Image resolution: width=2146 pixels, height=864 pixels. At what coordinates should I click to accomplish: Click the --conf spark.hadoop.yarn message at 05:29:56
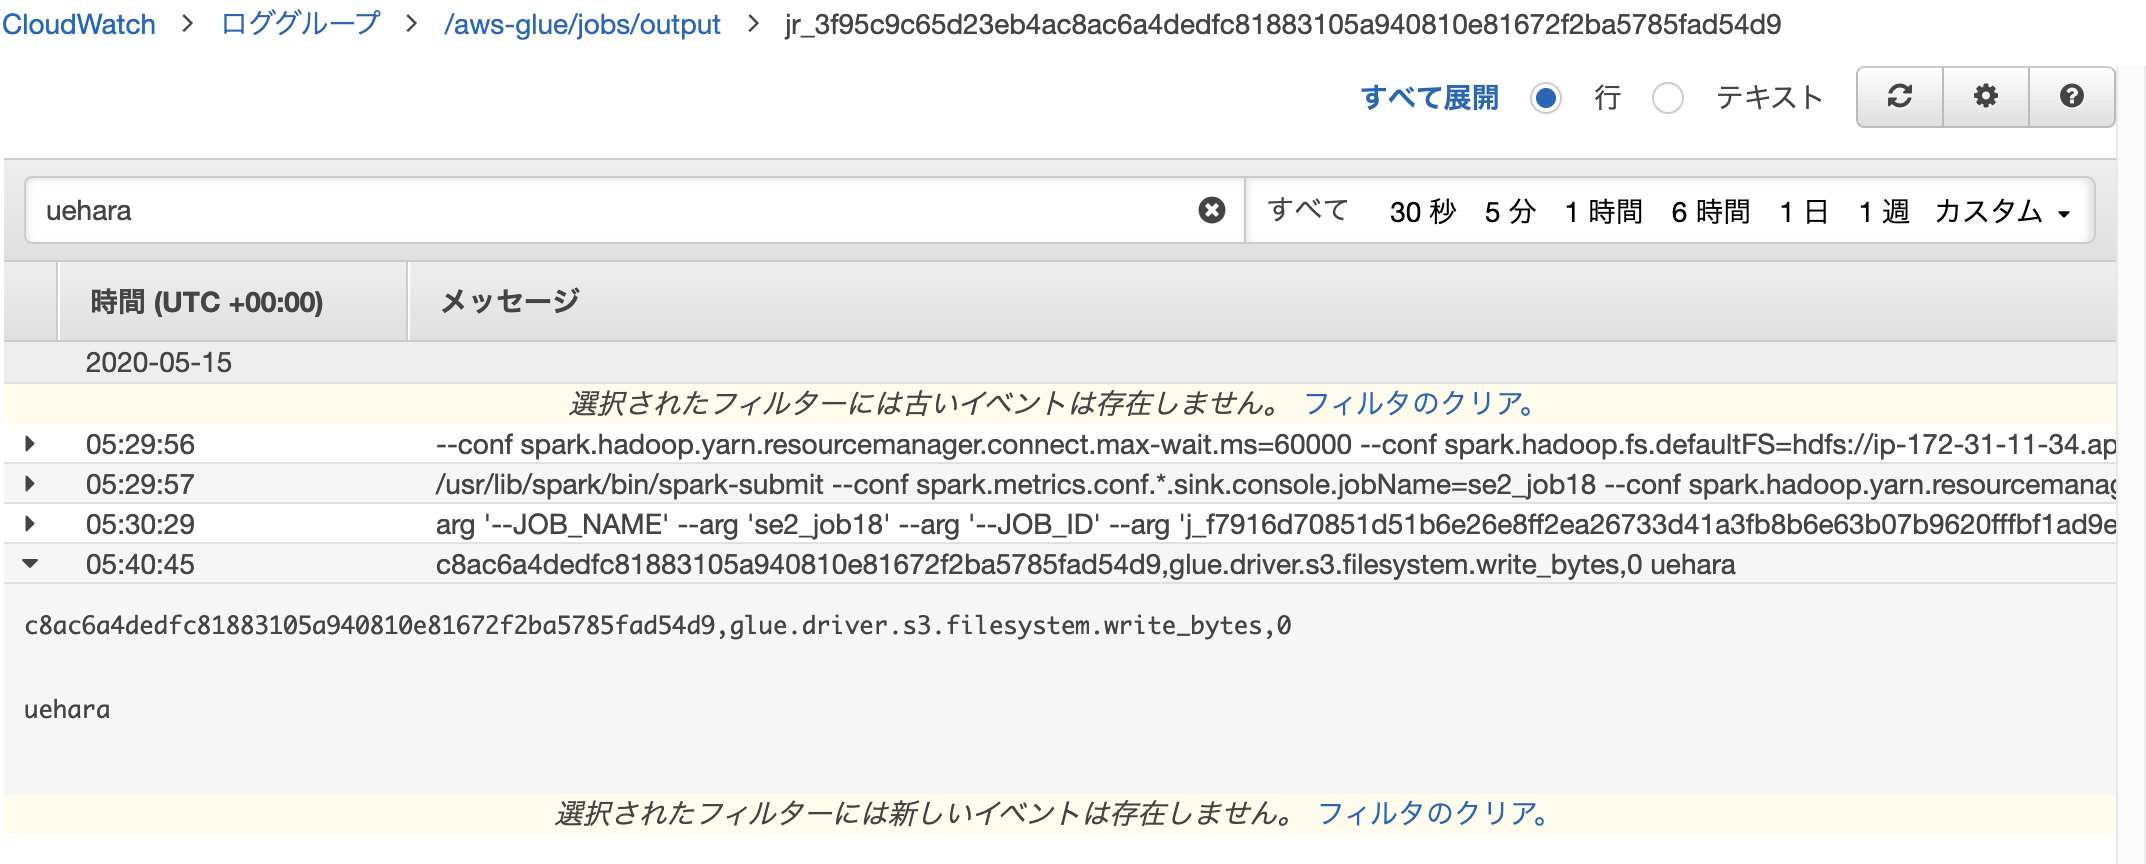[x=1275, y=444]
